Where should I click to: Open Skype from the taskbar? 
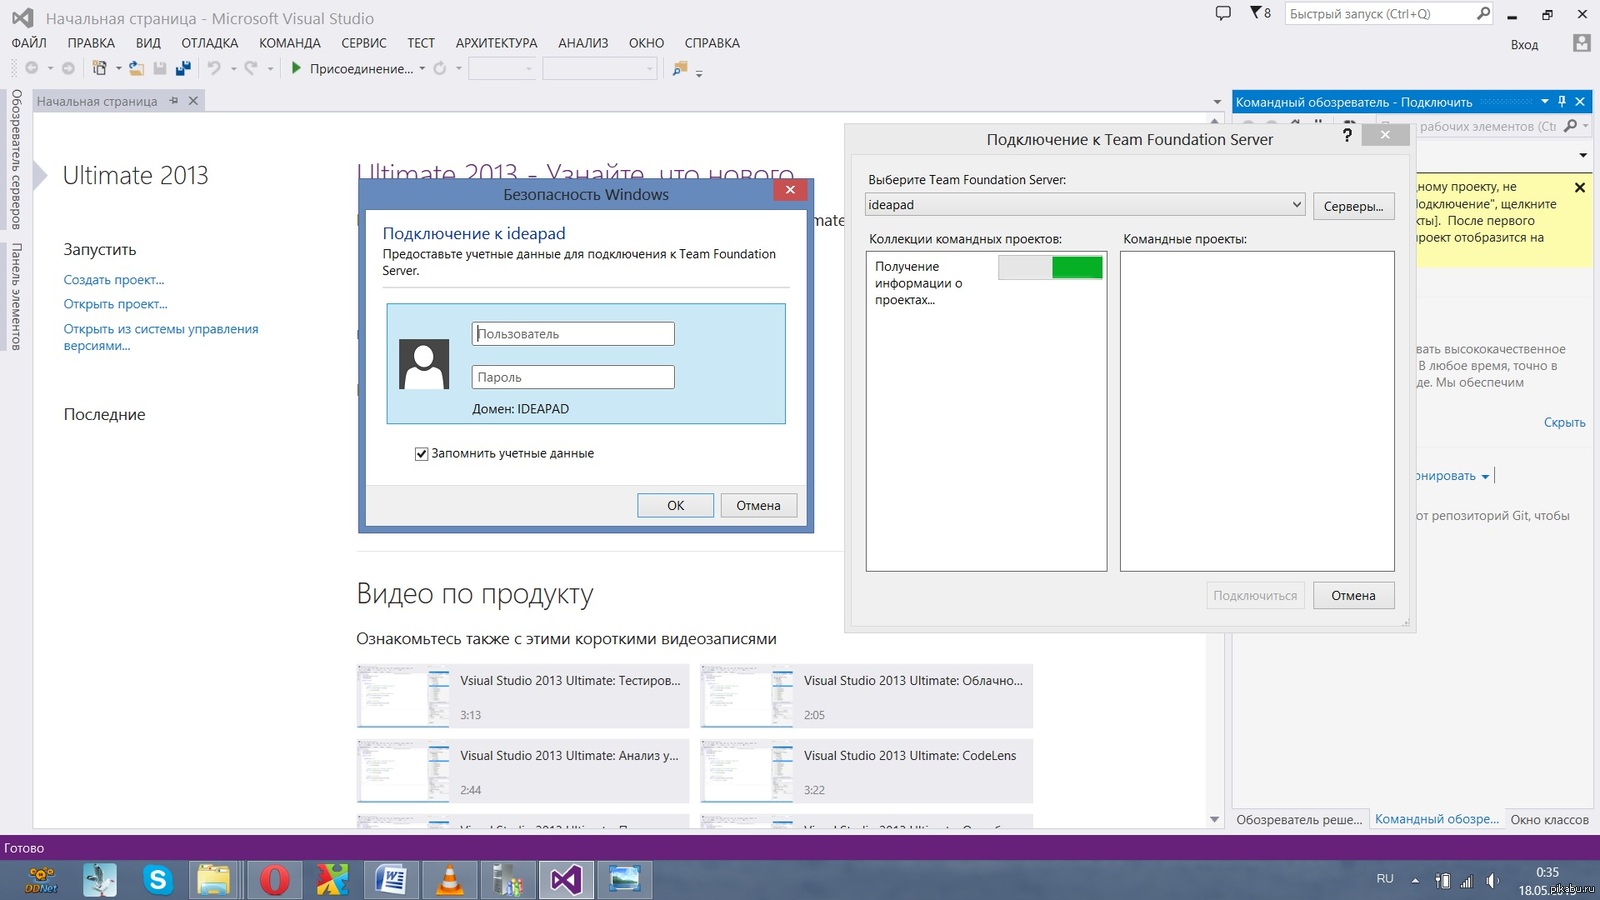157,880
